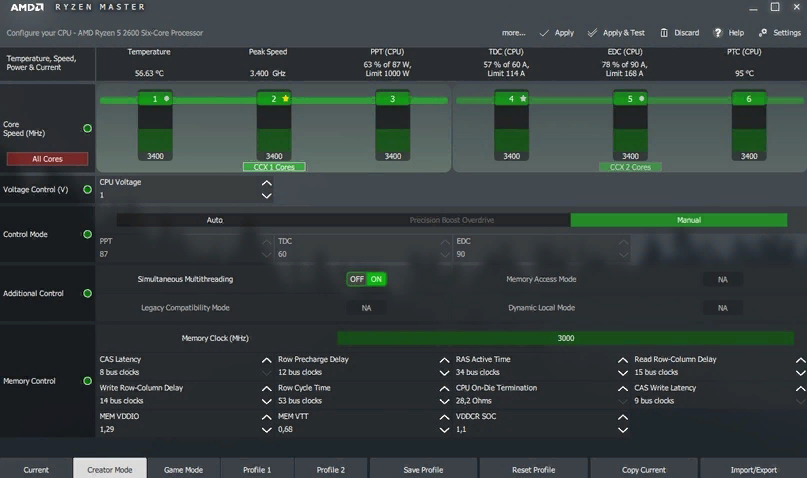The height and width of the screenshot is (478, 807).
Task: Click the star icon on core 4
Action: pyautogui.click(x=523, y=99)
